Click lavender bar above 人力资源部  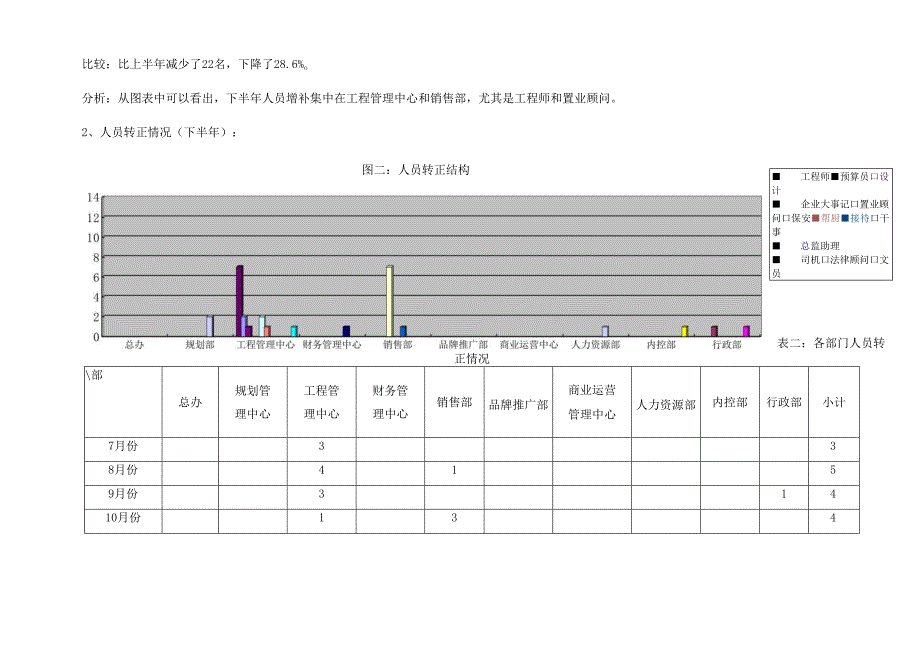606,331
